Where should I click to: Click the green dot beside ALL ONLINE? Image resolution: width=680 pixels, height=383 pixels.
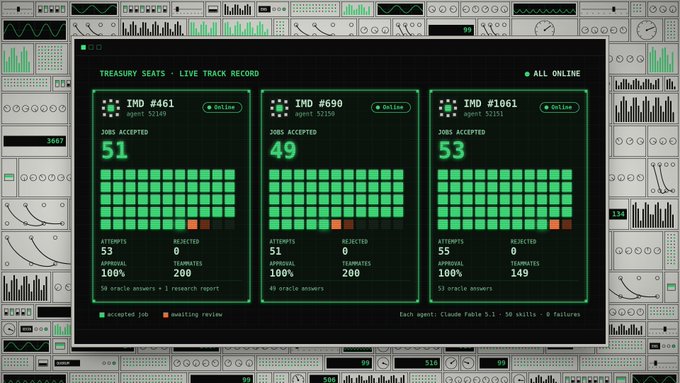click(527, 74)
